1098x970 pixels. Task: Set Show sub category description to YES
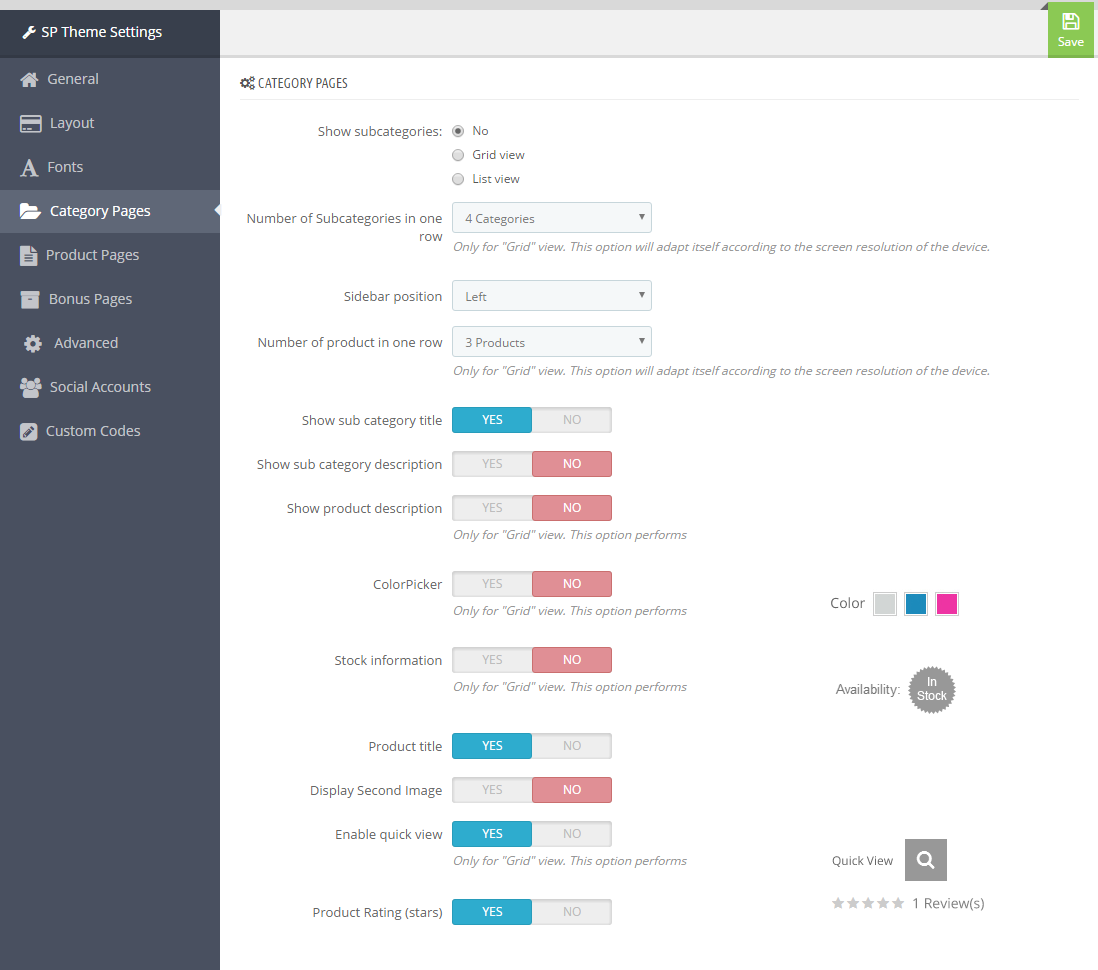(x=492, y=464)
